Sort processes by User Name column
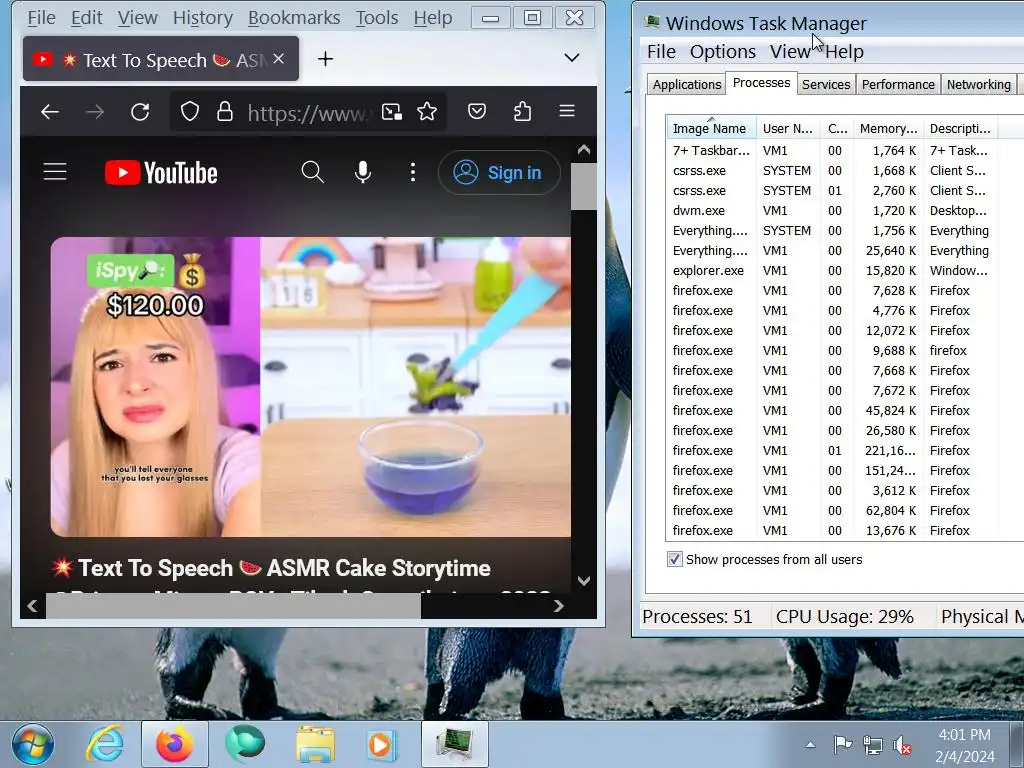Image resolution: width=1024 pixels, height=768 pixels. point(788,128)
